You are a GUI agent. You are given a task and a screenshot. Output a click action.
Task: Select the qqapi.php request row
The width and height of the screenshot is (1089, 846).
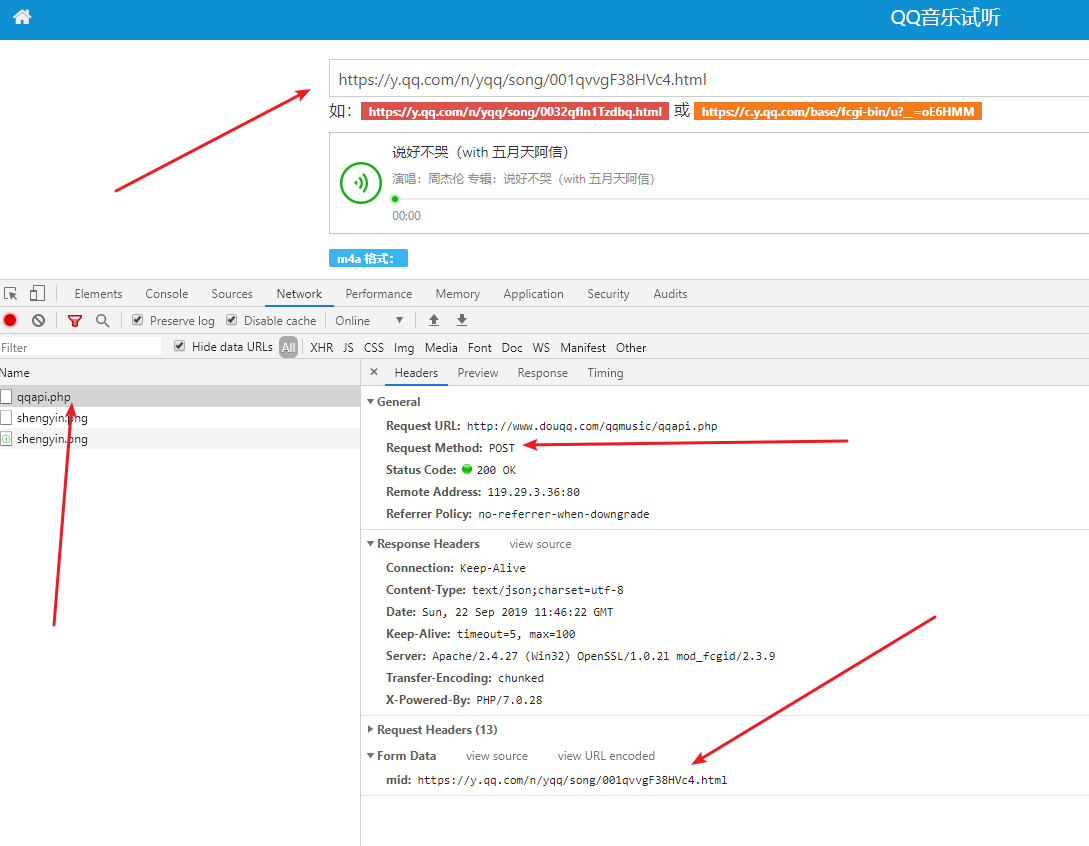coord(180,397)
